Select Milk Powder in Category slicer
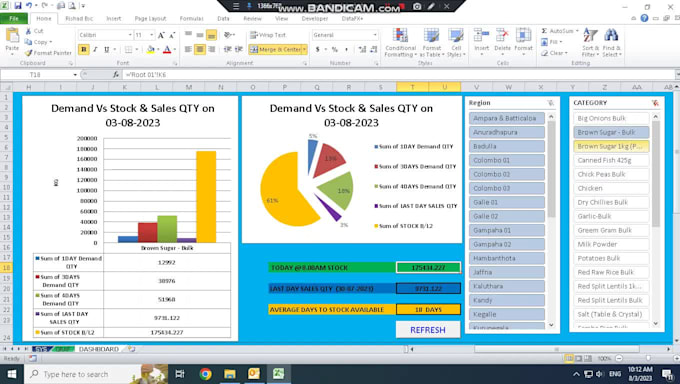 point(611,244)
